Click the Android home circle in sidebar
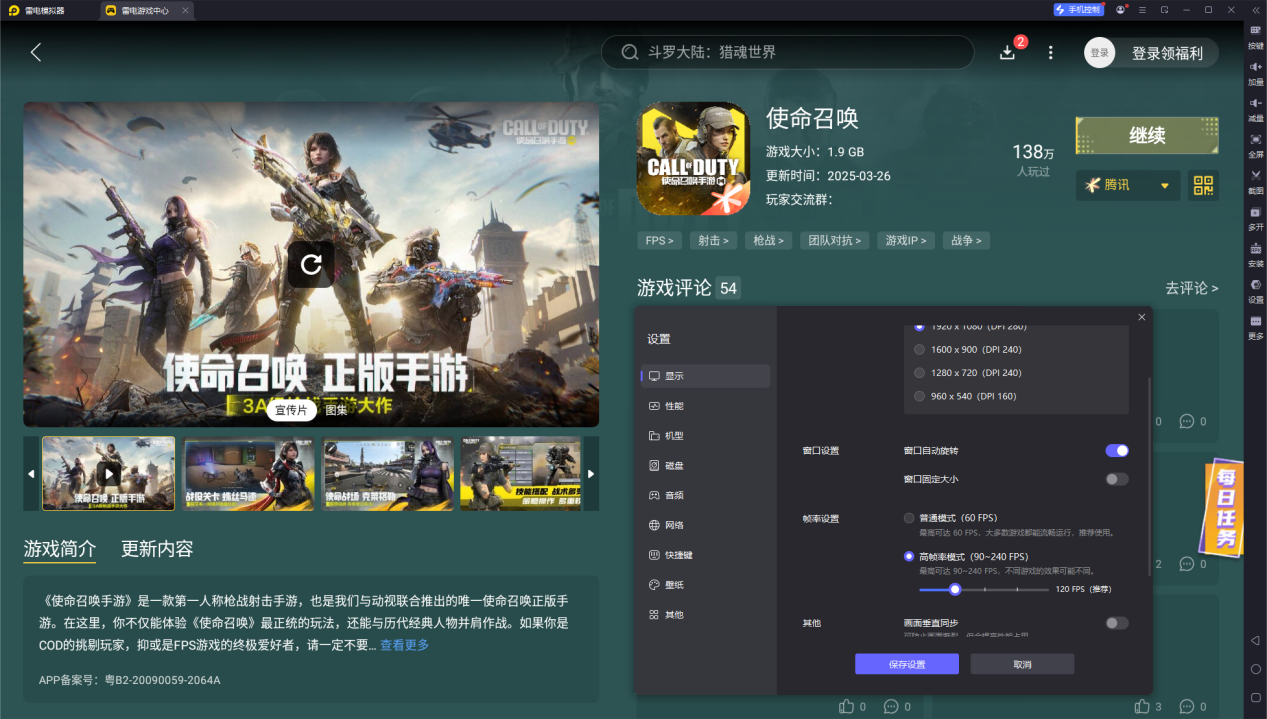1267x719 pixels. point(1256,669)
